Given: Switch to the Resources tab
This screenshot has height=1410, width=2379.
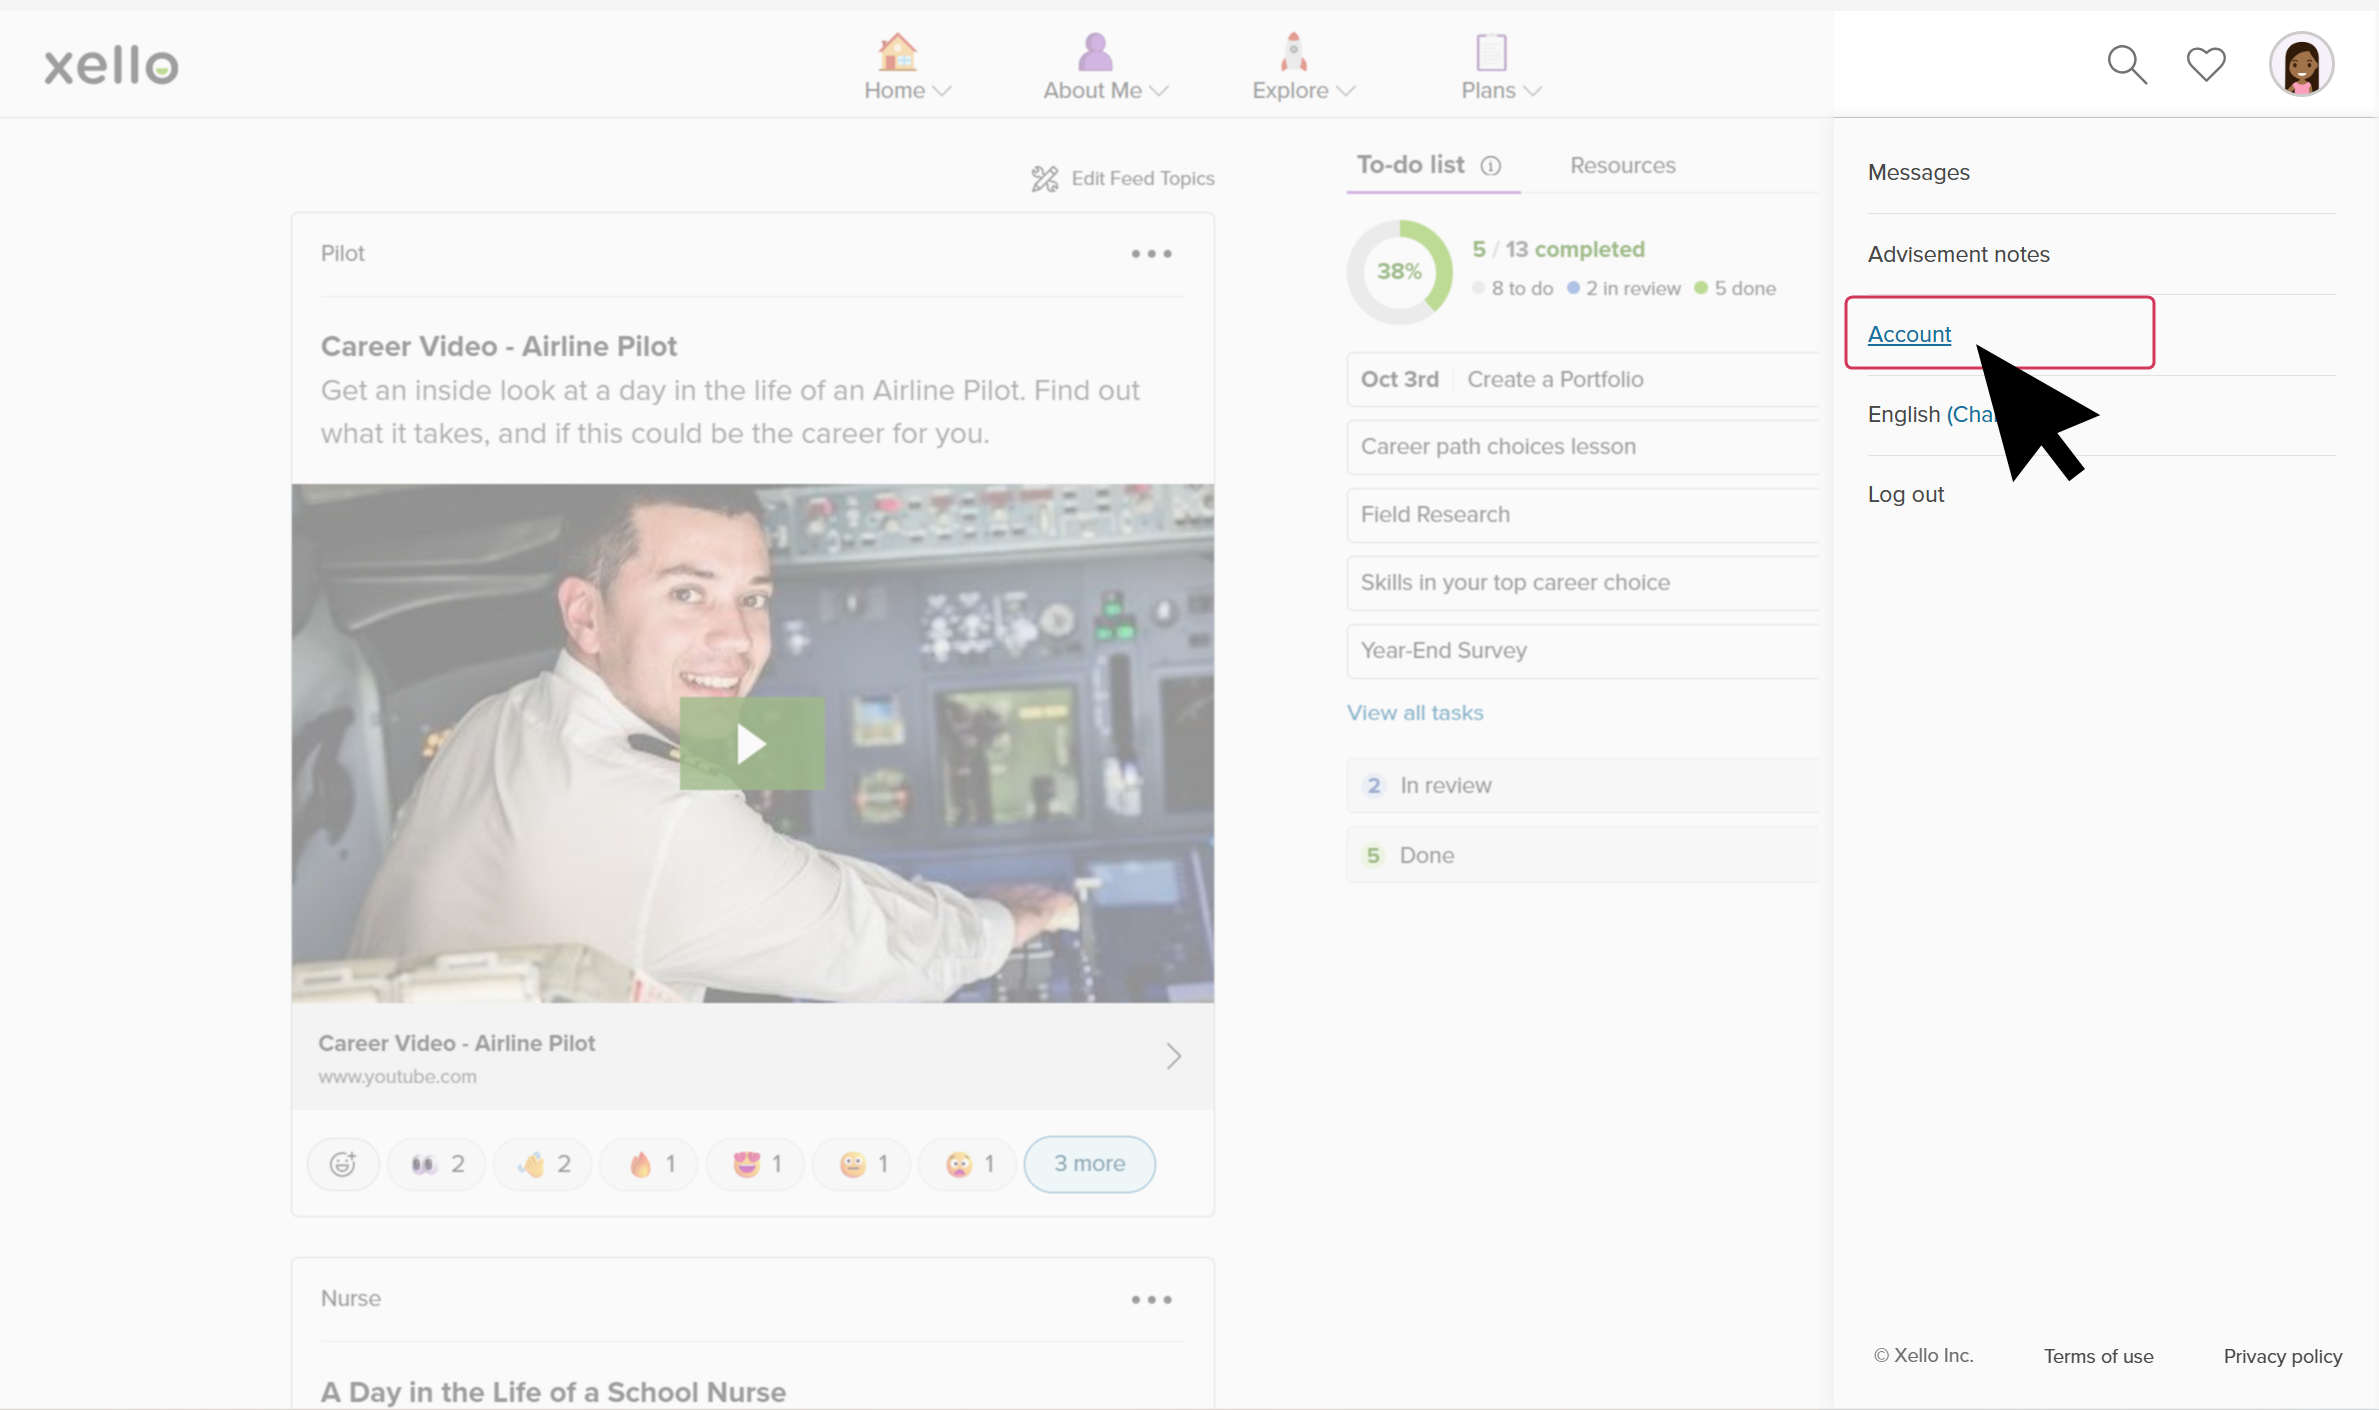Looking at the screenshot, I should click(x=1622, y=165).
